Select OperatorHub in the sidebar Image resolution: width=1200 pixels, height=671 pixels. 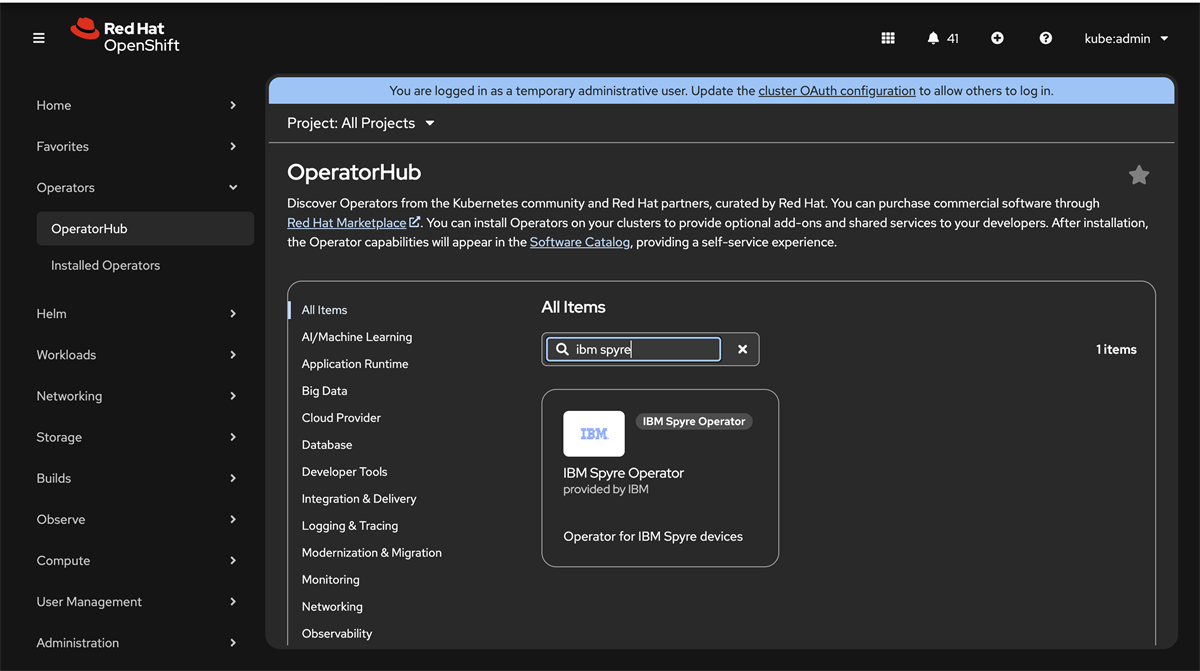[x=145, y=228]
